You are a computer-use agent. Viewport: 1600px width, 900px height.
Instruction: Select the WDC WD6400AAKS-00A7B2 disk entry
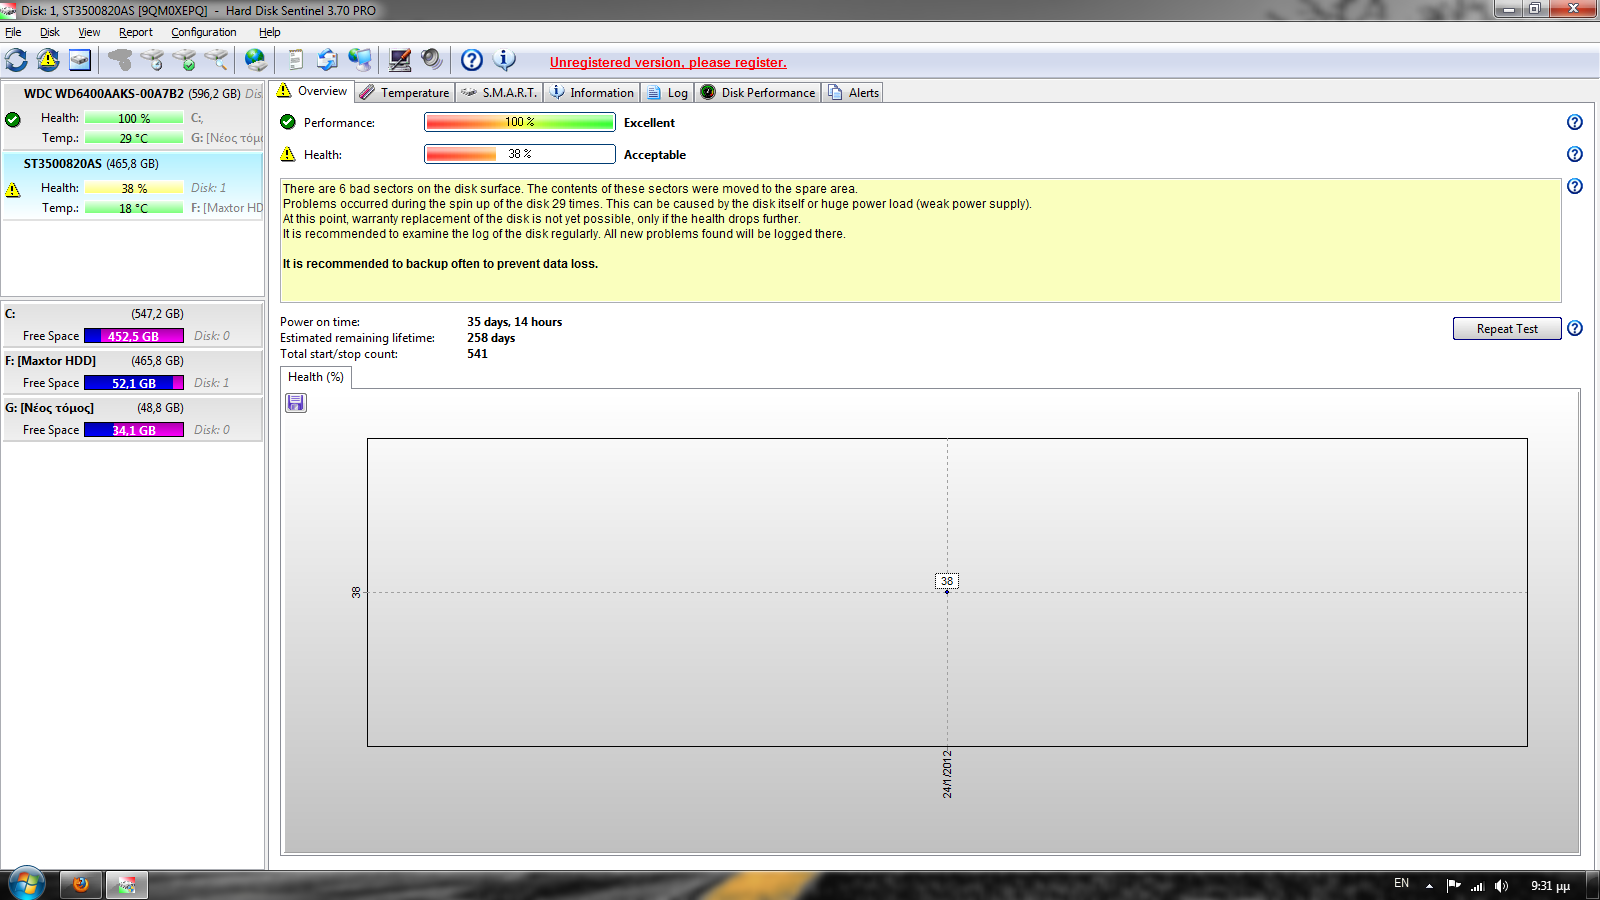click(132, 116)
